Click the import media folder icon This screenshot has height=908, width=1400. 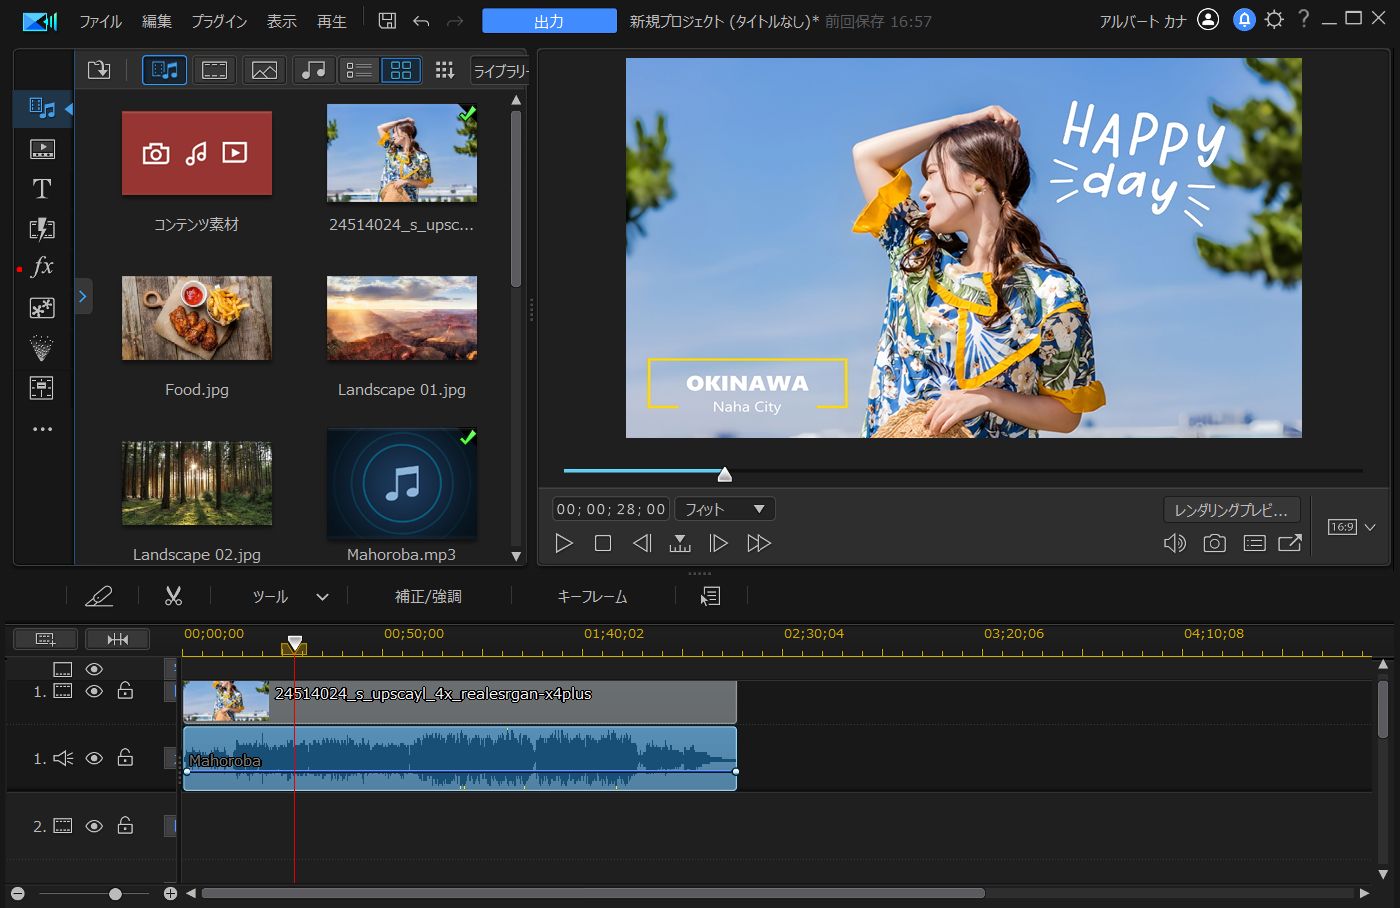[99, 70]
